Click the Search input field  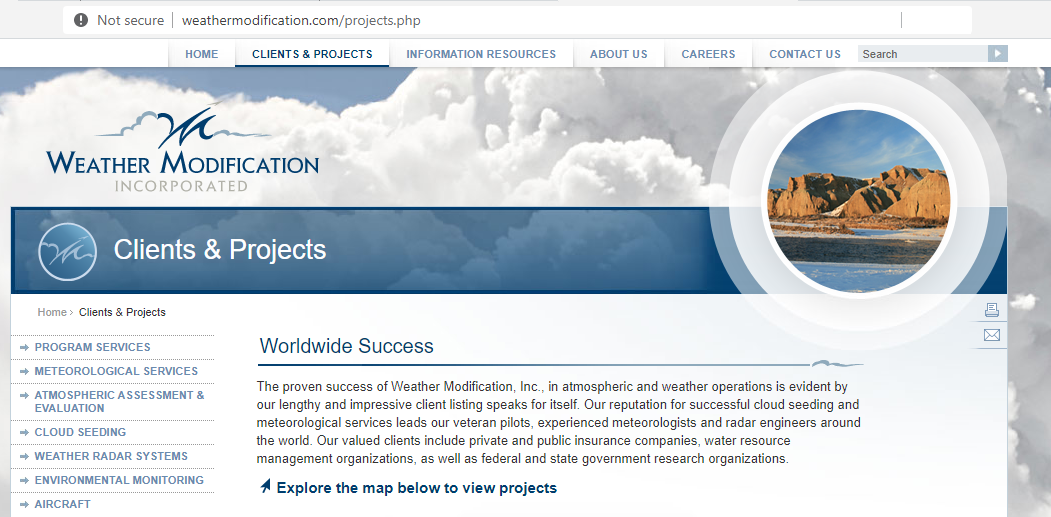coord(923,54)
